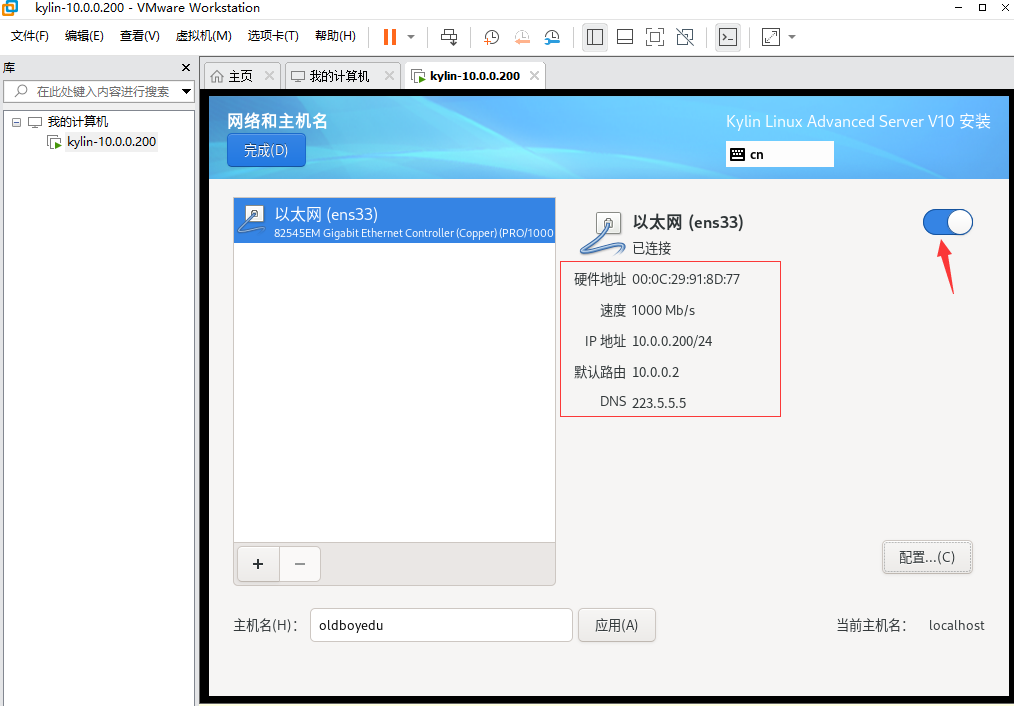Open the snapshot manager wrench-clock icon

[x=552, y=37]
